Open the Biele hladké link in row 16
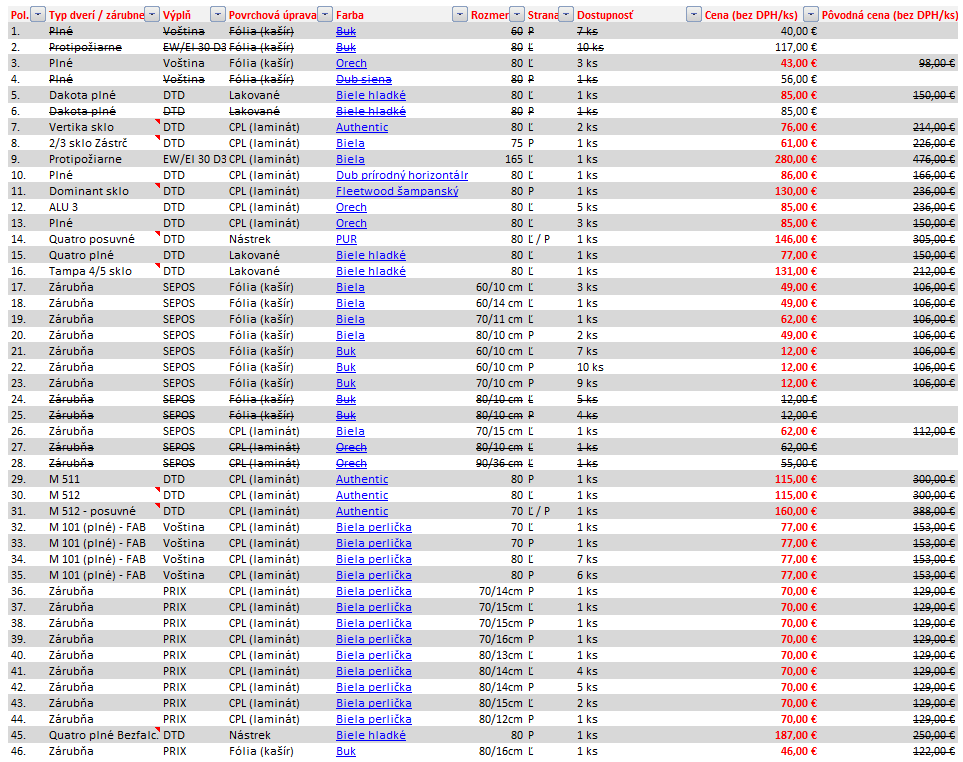The image size is (963, 762). (371, 271)
